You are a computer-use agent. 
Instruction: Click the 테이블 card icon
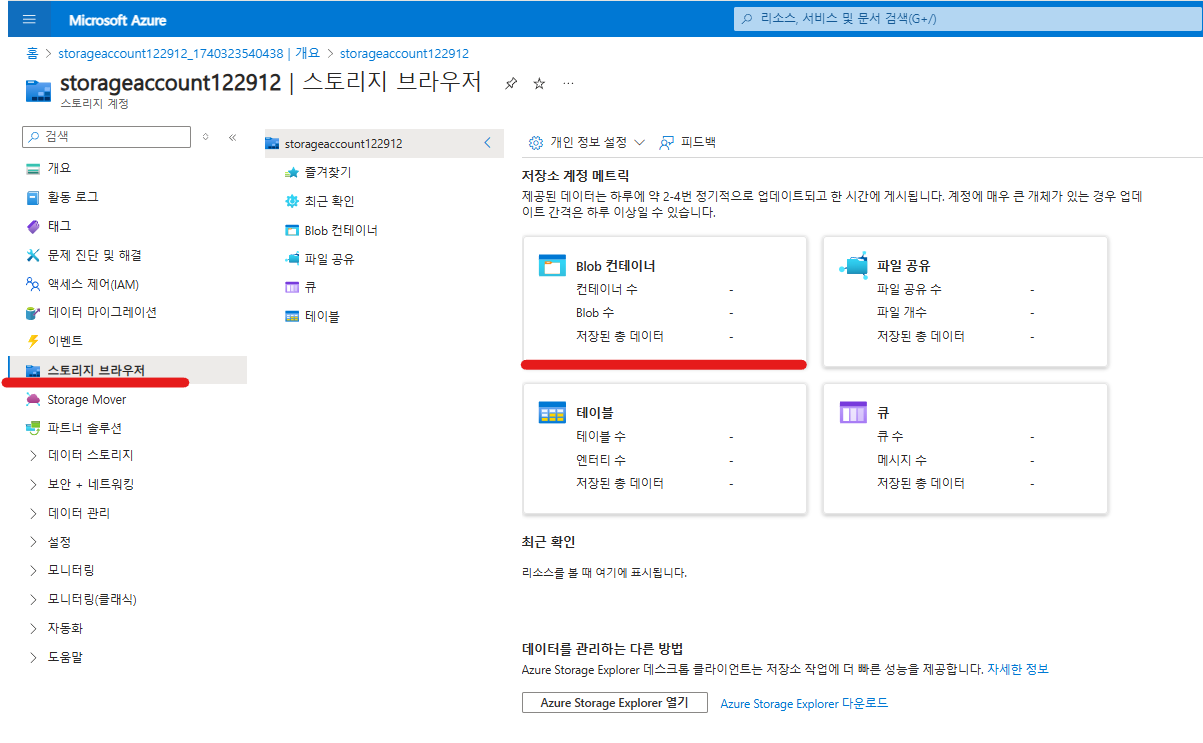[552, 412]
